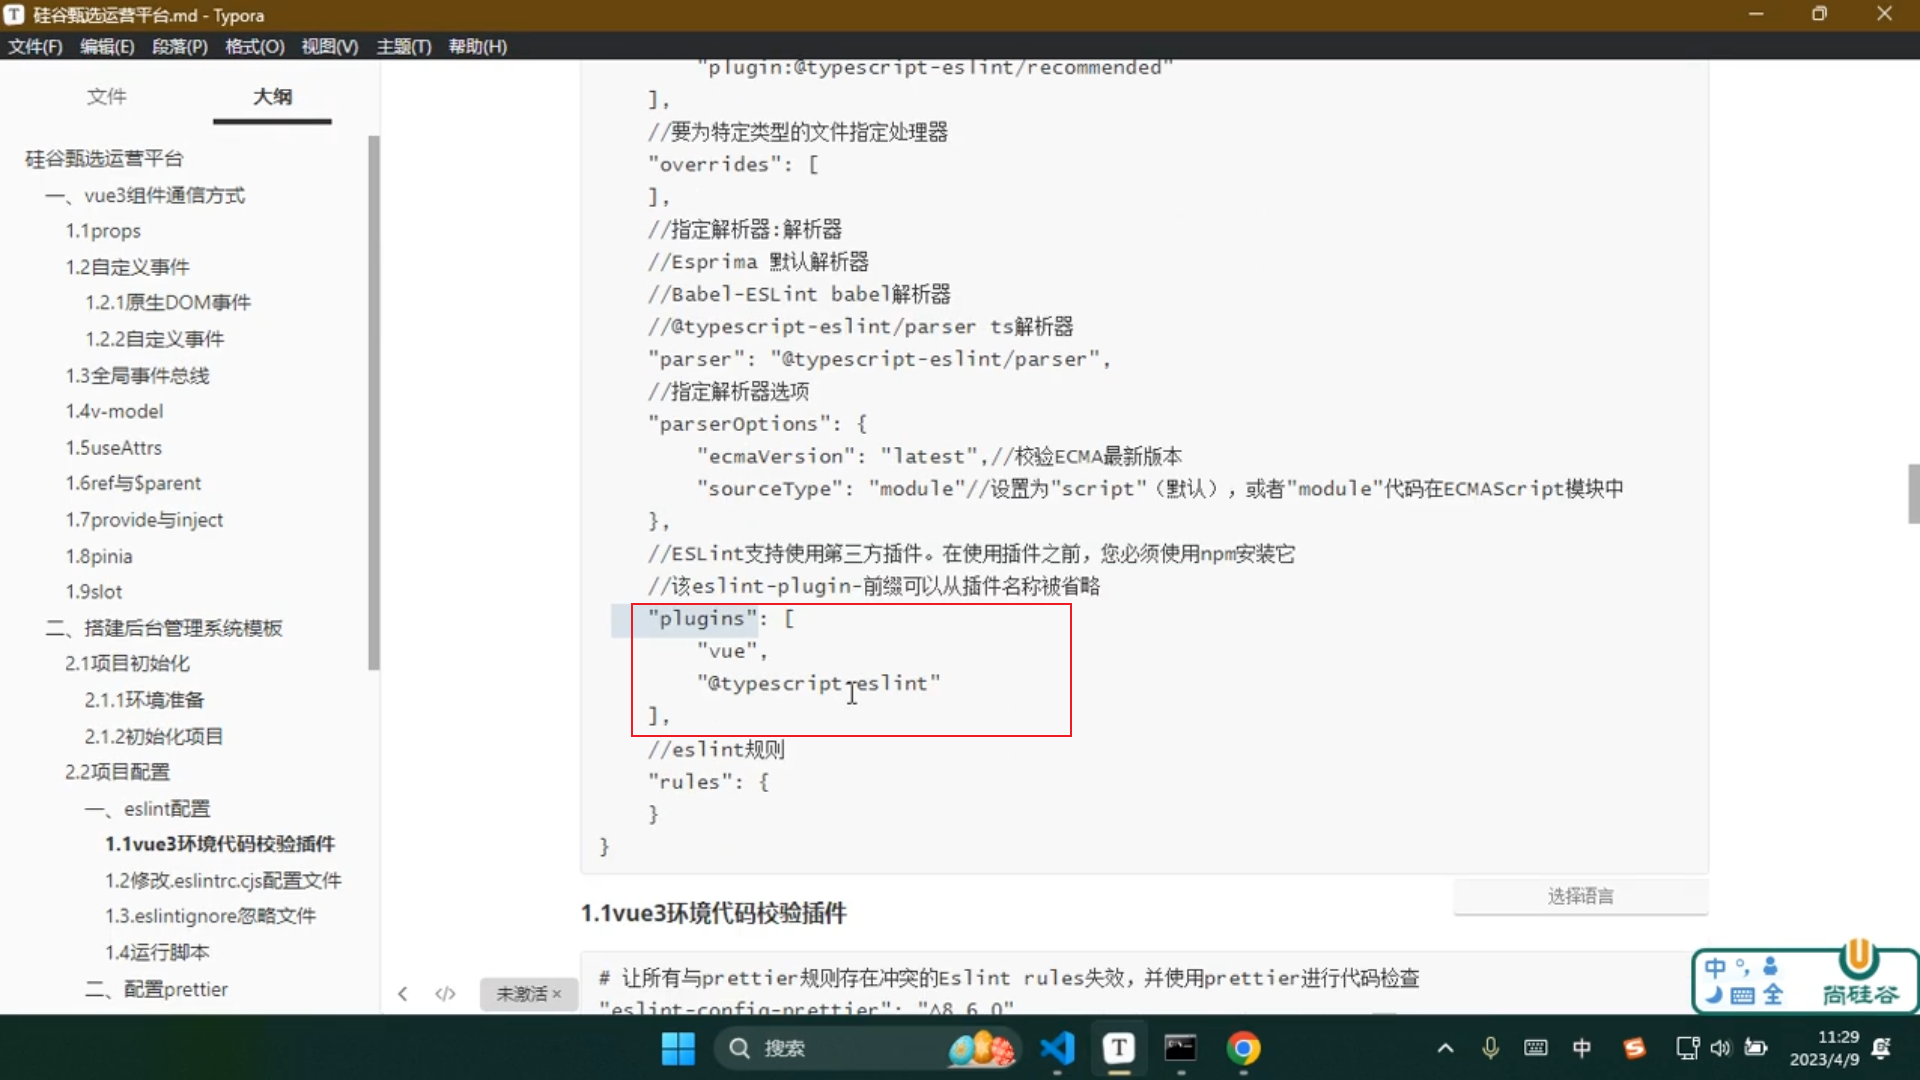
Task: Jump to 二、搭建后台管理系统模板 in outline
Action: click(x=164, y=628)
